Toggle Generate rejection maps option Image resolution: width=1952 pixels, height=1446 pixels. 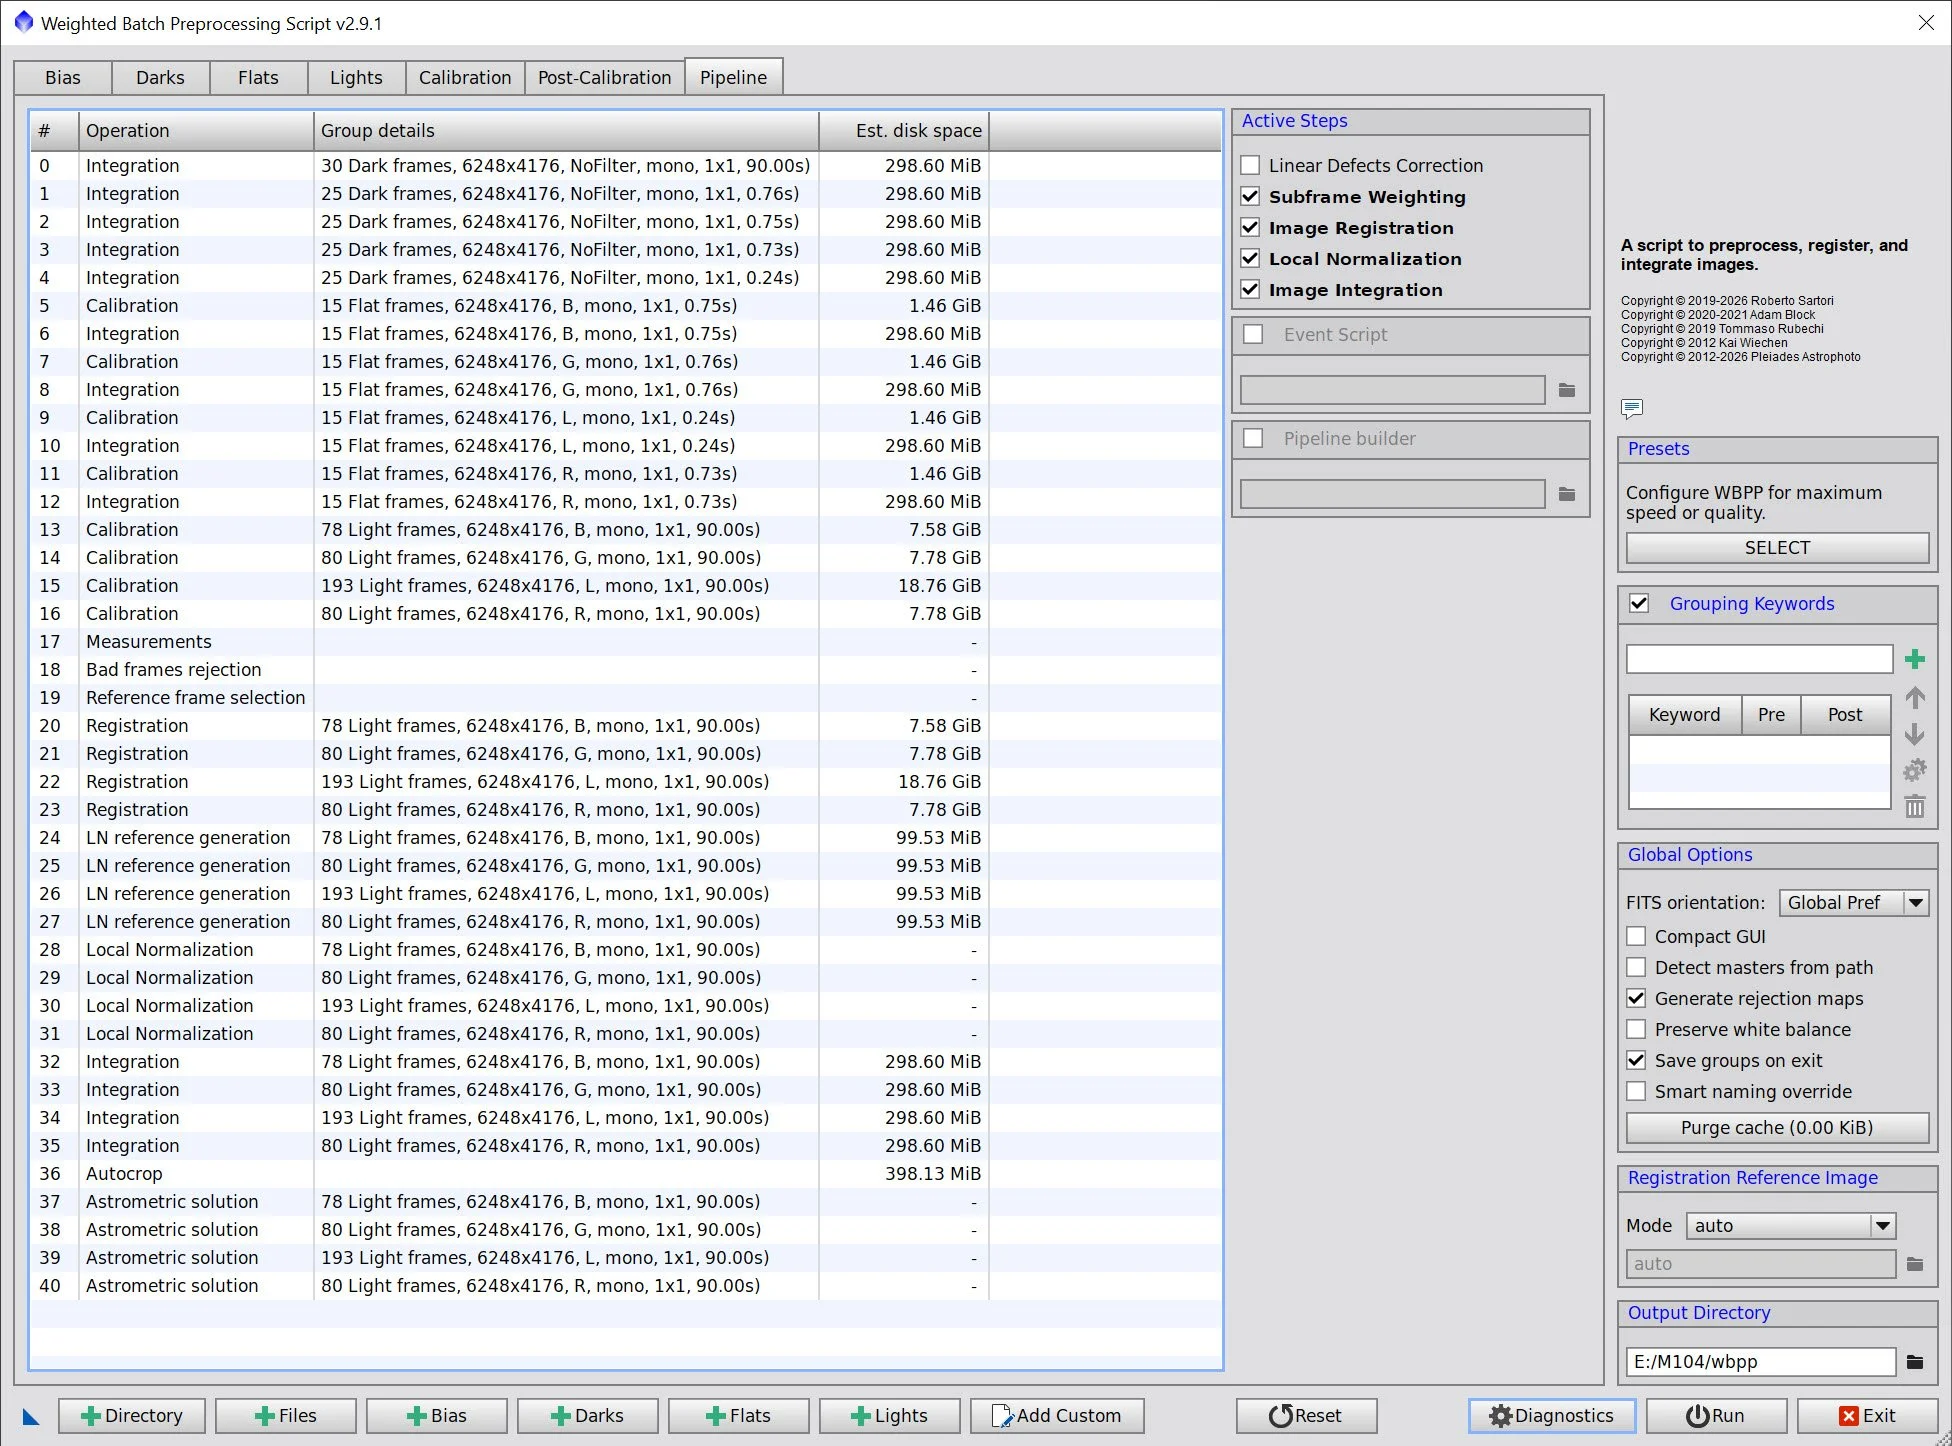tap(1636, 998)
